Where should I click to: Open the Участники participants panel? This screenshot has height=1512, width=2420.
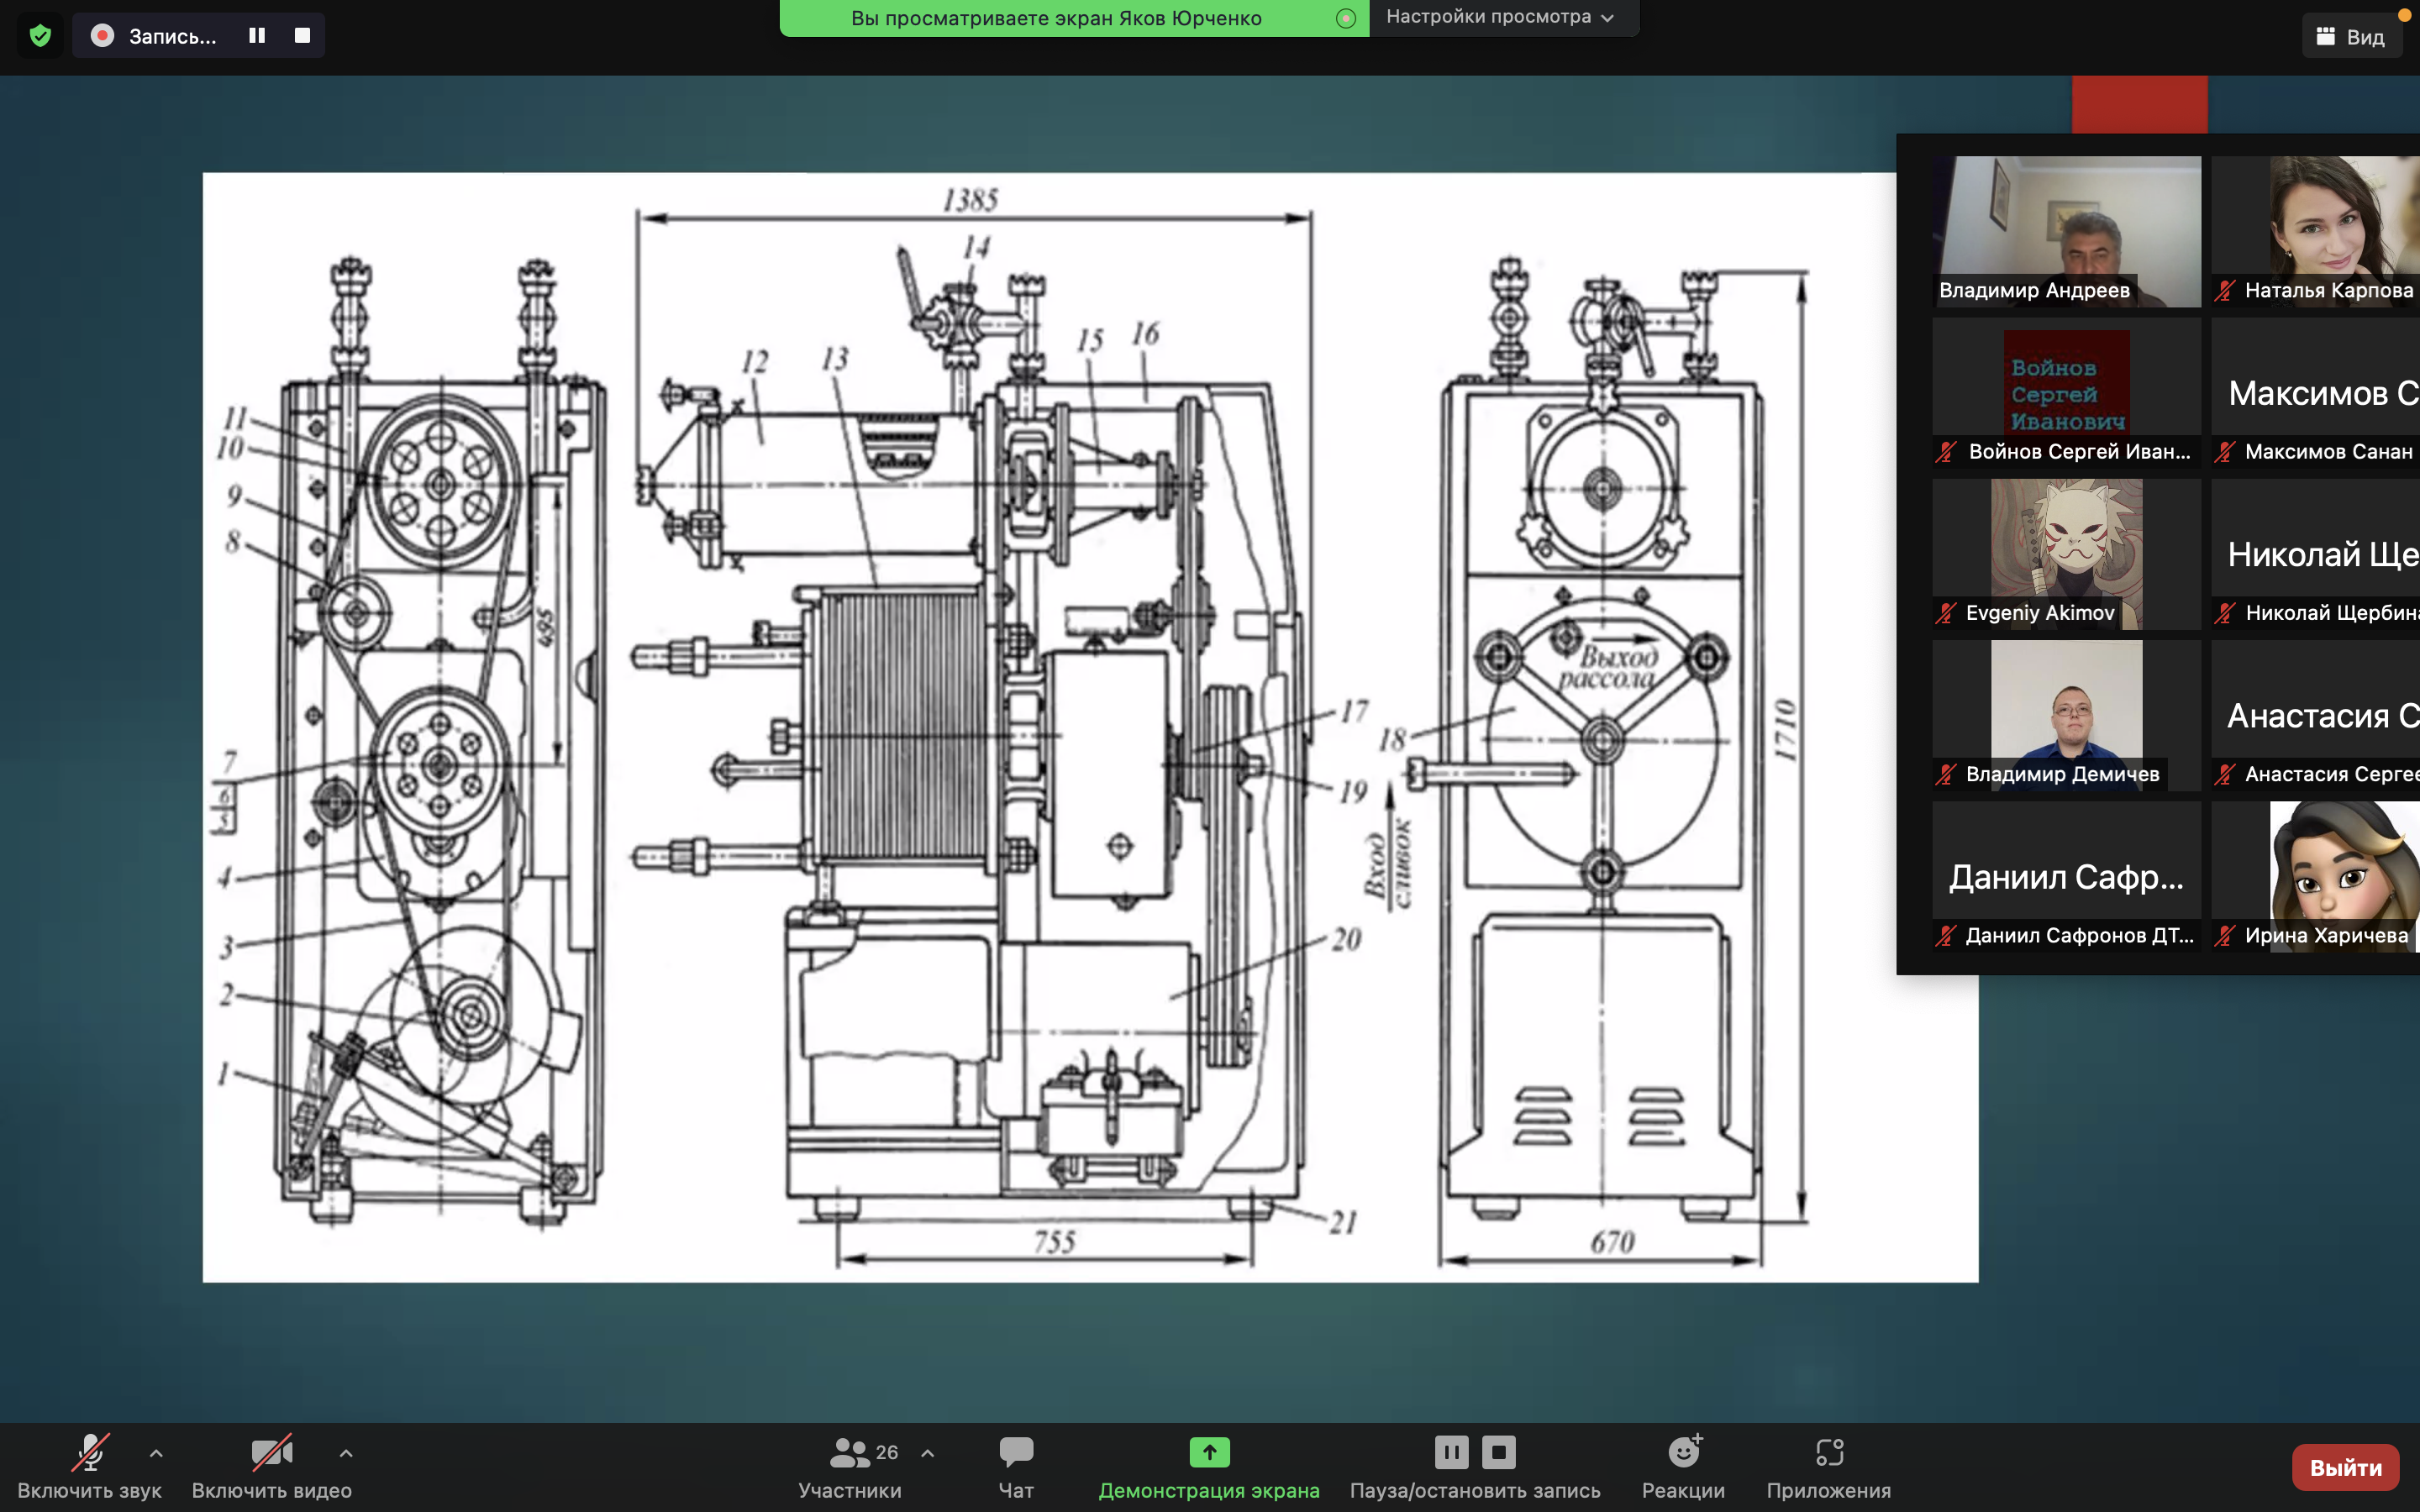coord(850,1466)
